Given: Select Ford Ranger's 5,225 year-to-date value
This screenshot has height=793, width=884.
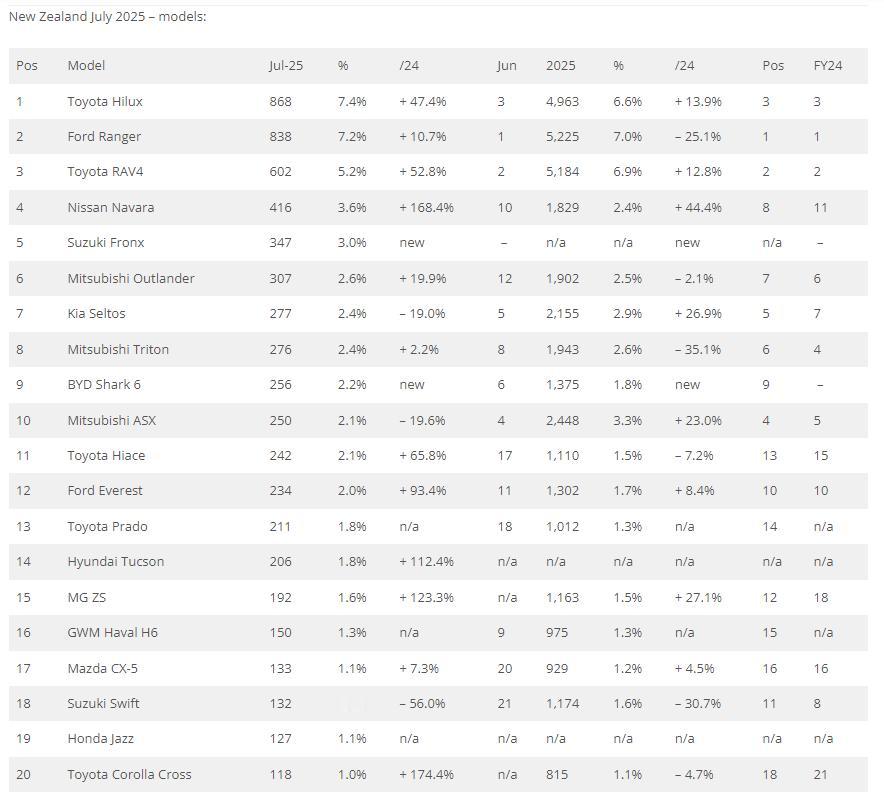Looking at the screenshot, I should click(562, 136).
